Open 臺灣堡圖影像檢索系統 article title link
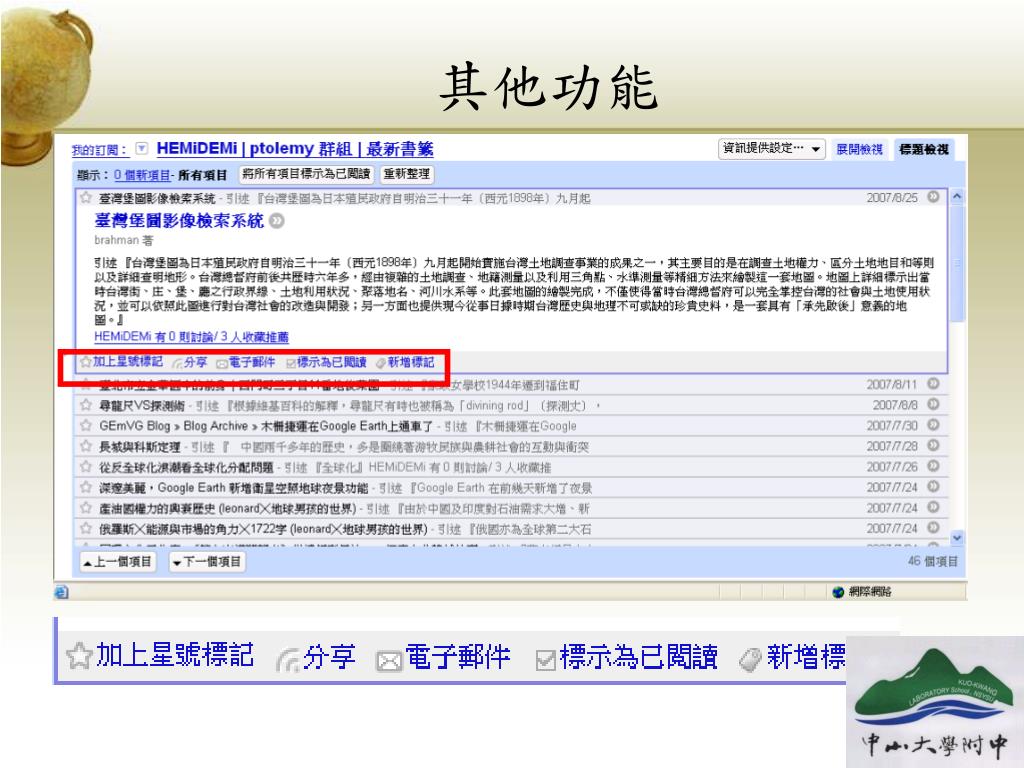 coord(179,221)
